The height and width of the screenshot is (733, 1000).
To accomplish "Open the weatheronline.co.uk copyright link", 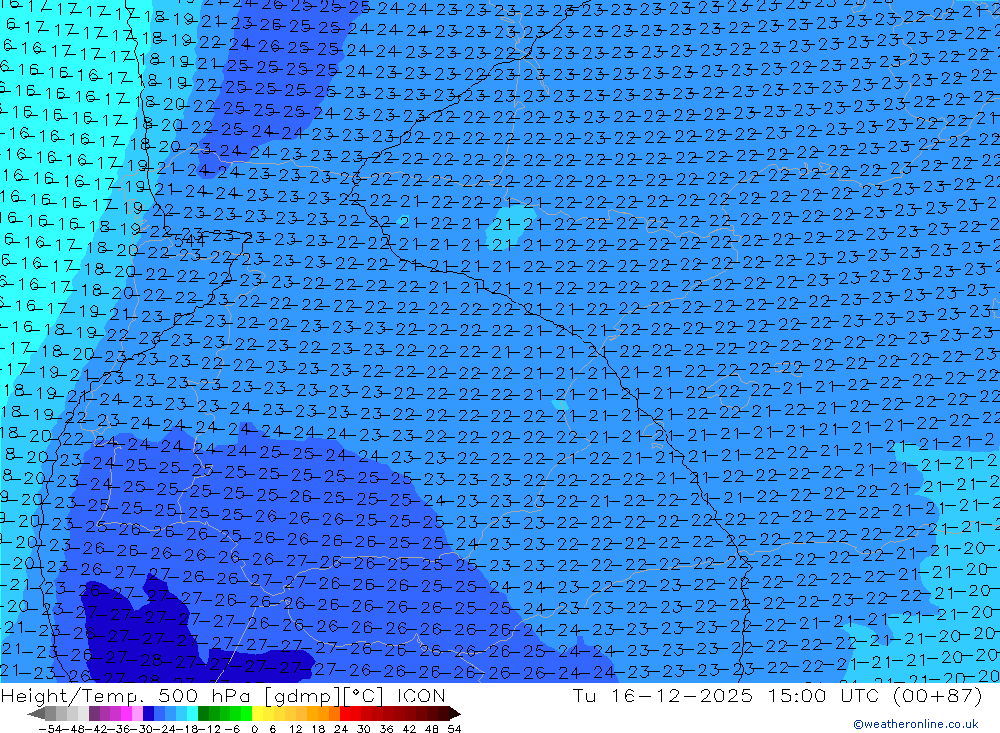I will [x=916, y=724].
